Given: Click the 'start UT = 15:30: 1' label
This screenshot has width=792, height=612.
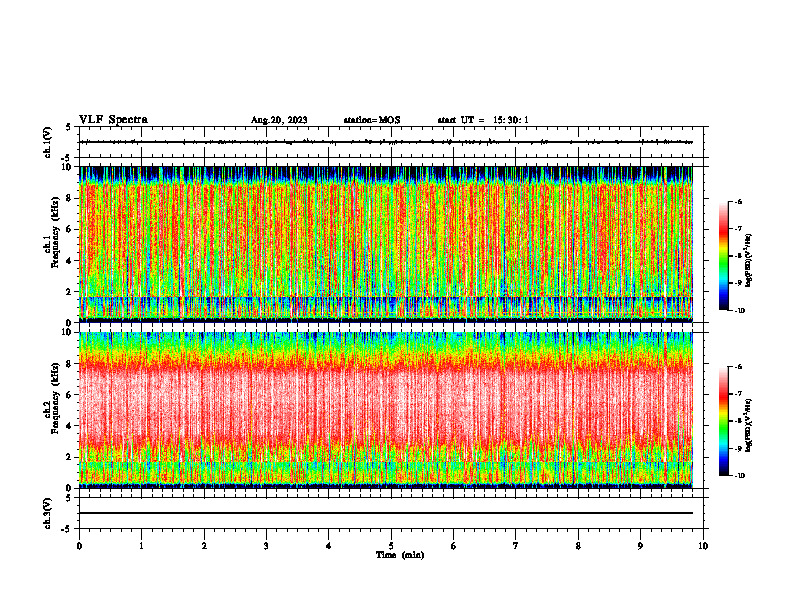Looking at the screenshot, I should pyautogui.click(x=483, y=120).
